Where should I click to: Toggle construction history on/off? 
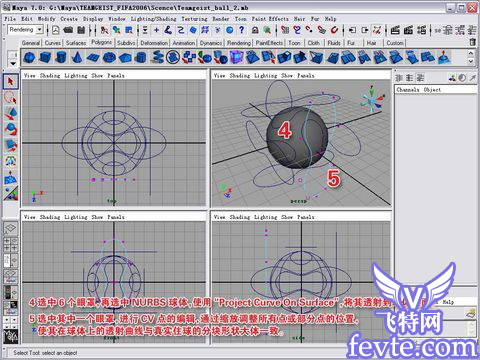(377, 30)
